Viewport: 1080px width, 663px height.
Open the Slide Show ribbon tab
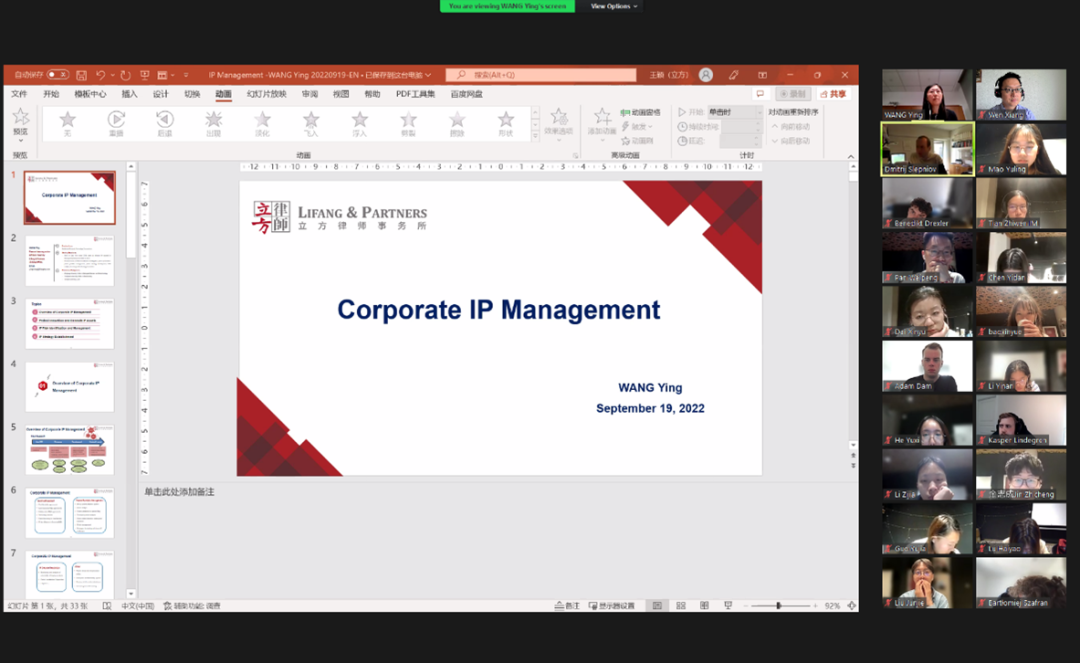pos(267,94)
